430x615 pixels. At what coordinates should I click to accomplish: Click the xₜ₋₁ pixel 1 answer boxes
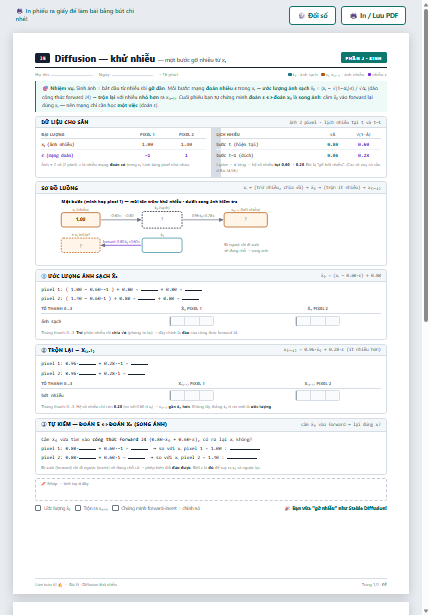pyautogui.click(x=192, y=395)
